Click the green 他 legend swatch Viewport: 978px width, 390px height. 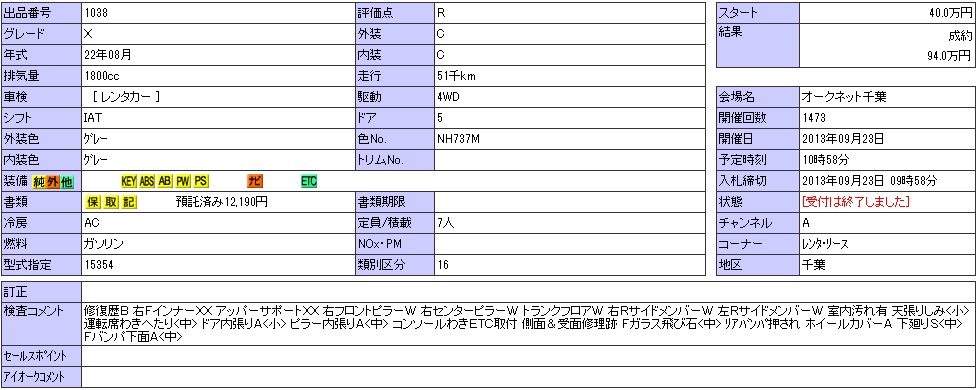67,182
